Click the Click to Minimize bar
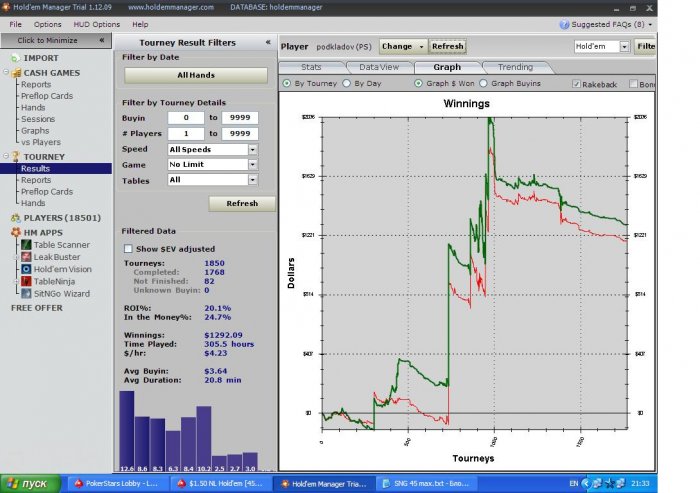This screenshot has width=700, height=493. point(56,41)
